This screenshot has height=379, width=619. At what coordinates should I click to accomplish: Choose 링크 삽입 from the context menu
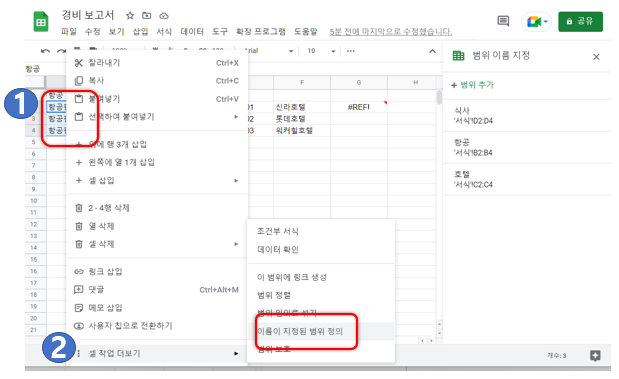coord(157,272)
